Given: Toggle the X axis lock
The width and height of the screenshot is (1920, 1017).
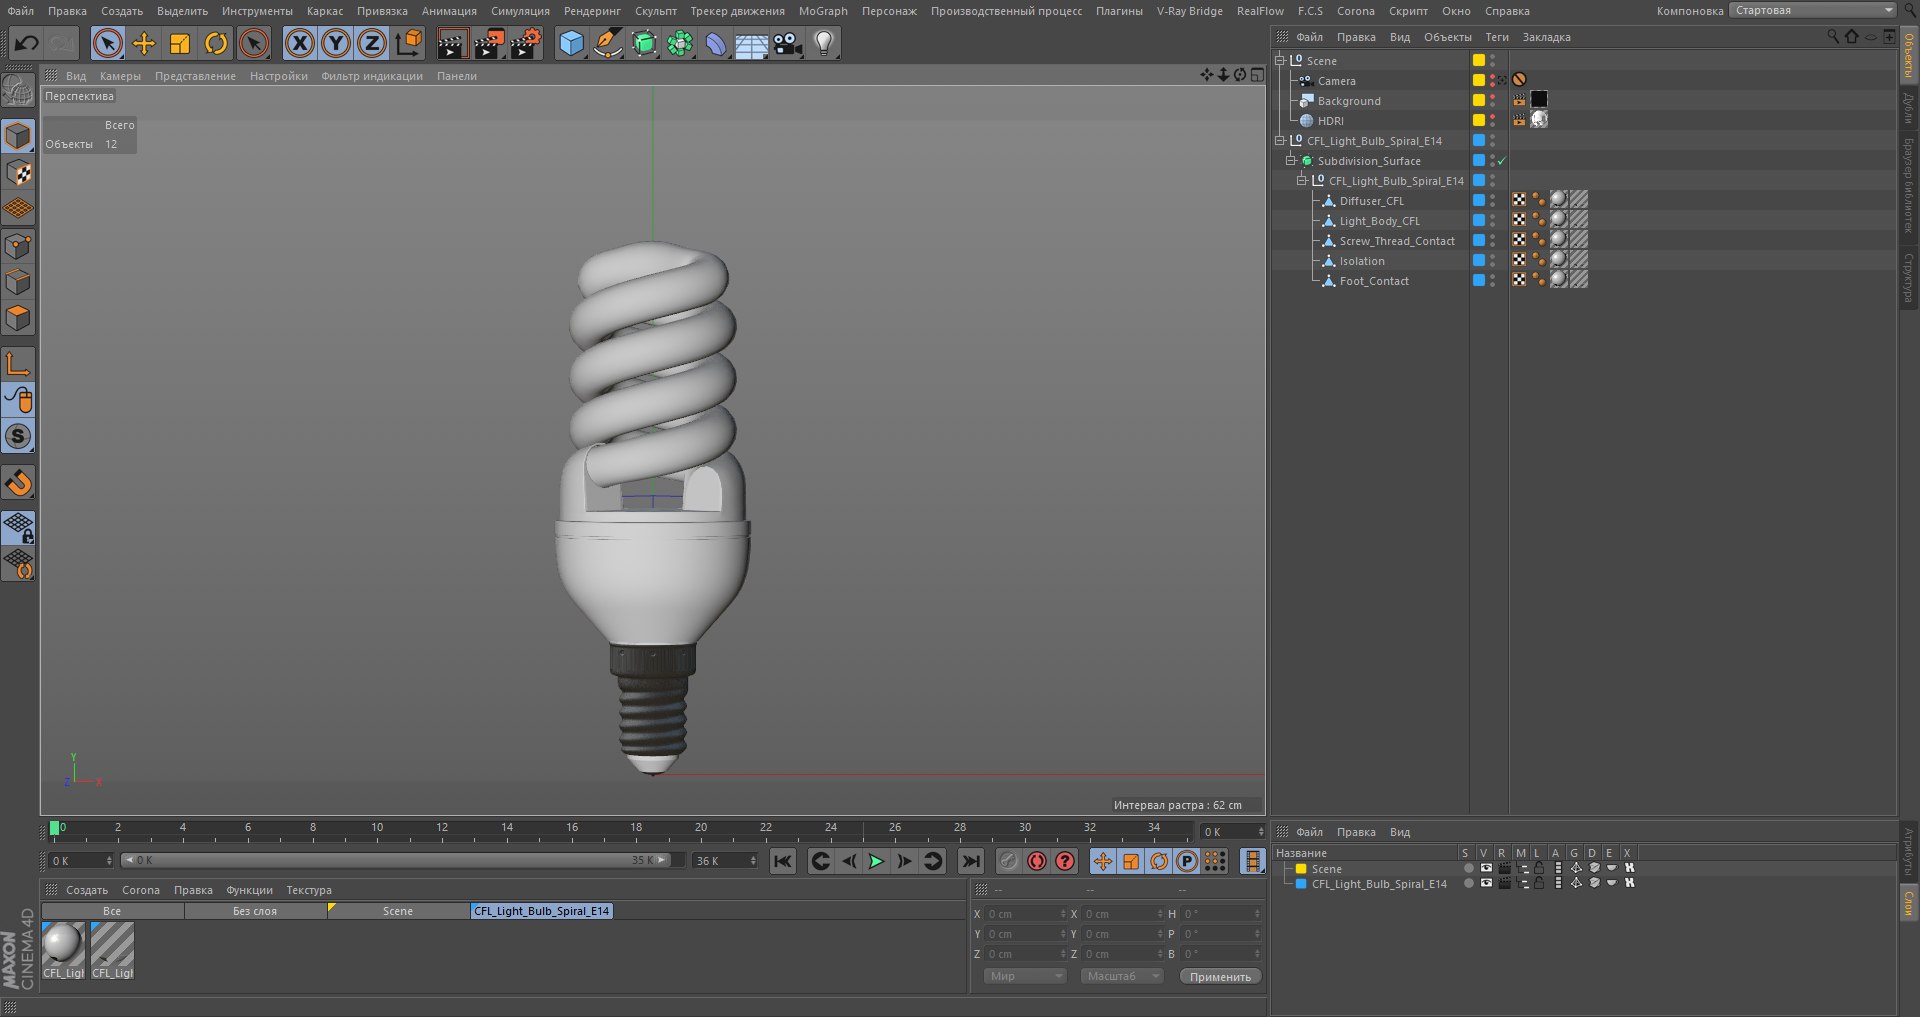Looking at the screenshot, I should pos(299,43).
